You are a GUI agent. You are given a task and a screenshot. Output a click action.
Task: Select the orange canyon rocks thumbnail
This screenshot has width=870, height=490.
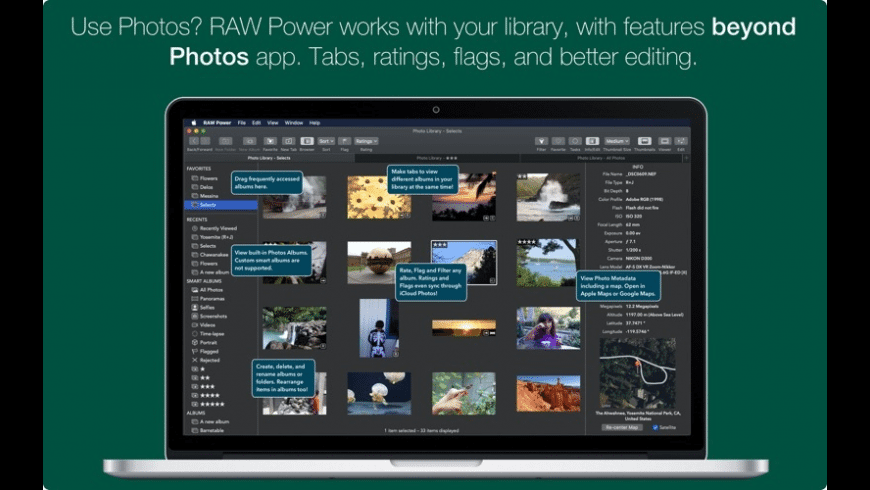(x=548, y=393)
